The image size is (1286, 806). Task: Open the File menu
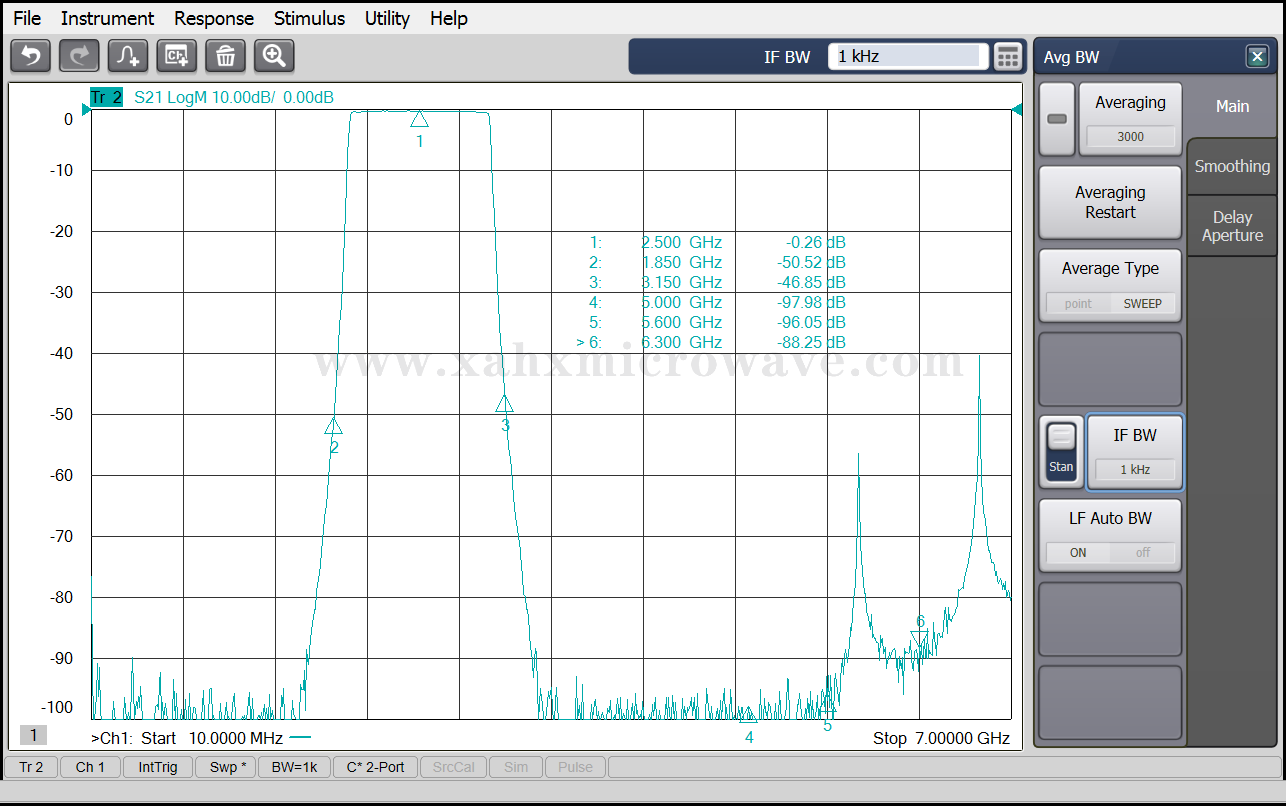pyautogui.click(x=27, y=18)
